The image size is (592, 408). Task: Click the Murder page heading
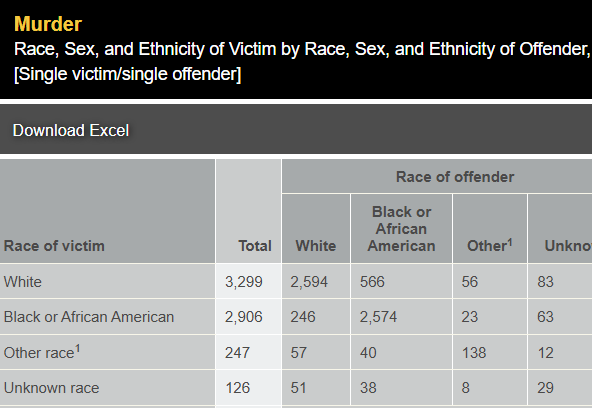point(48,24)
